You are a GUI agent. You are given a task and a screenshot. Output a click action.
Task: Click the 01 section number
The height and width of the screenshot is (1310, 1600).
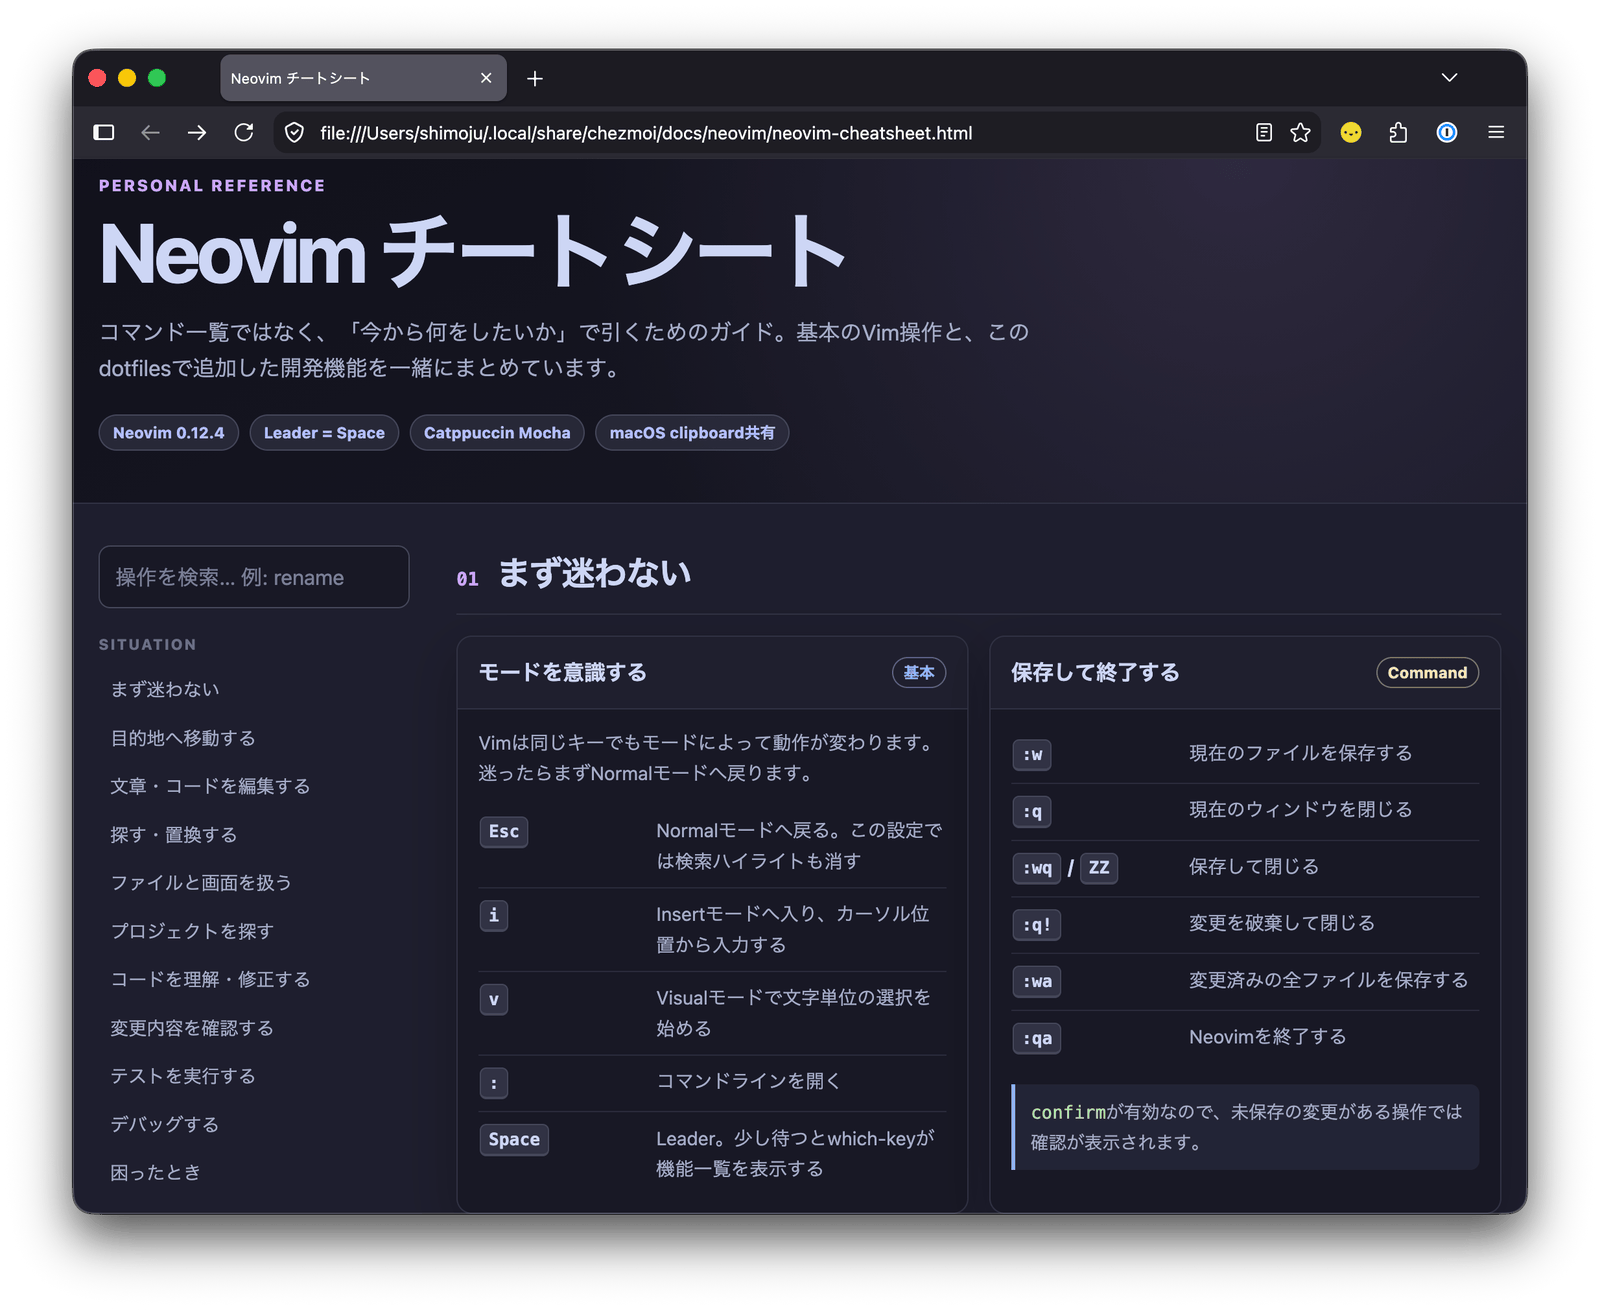(x=467, y=579)
